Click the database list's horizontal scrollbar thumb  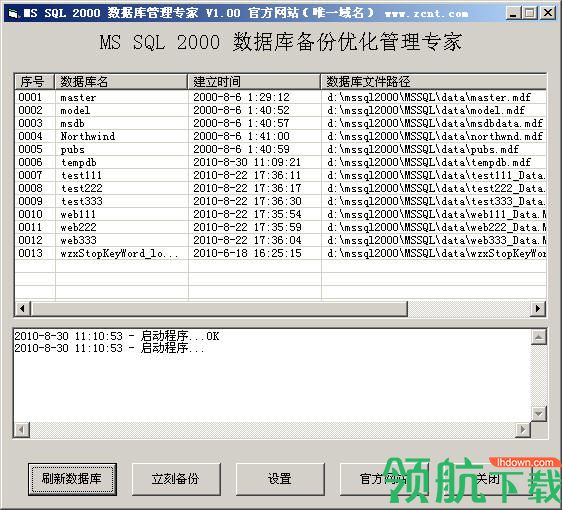coord(219,308)
